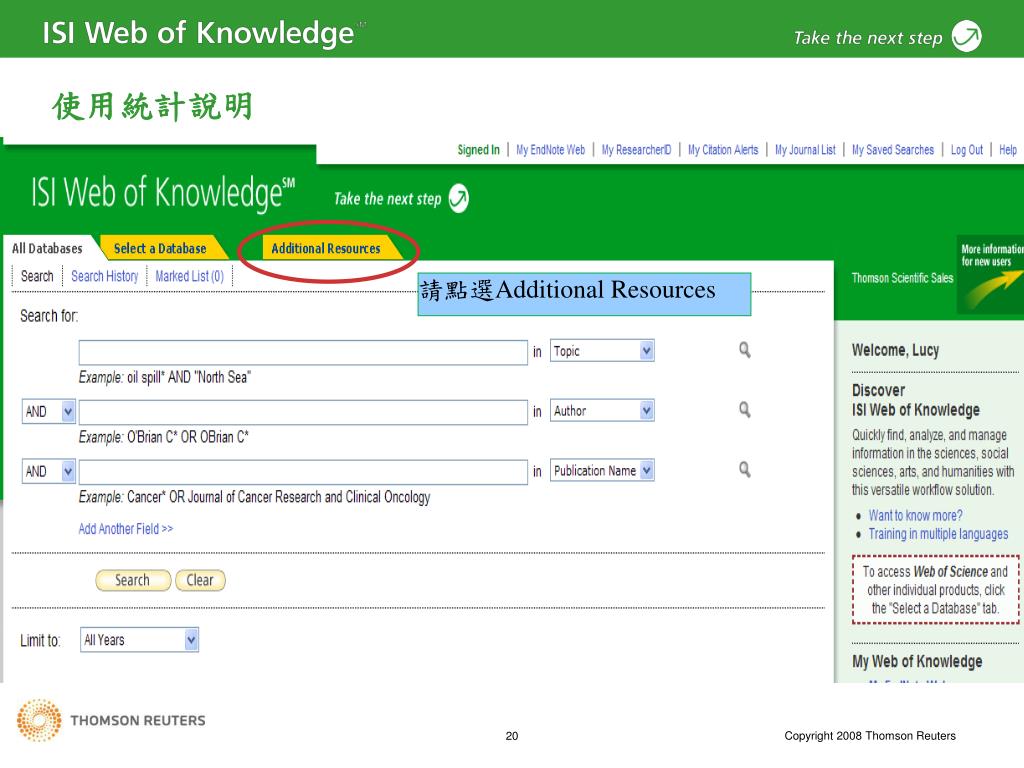Select the Search sub-tab

(x=37, y=276)
